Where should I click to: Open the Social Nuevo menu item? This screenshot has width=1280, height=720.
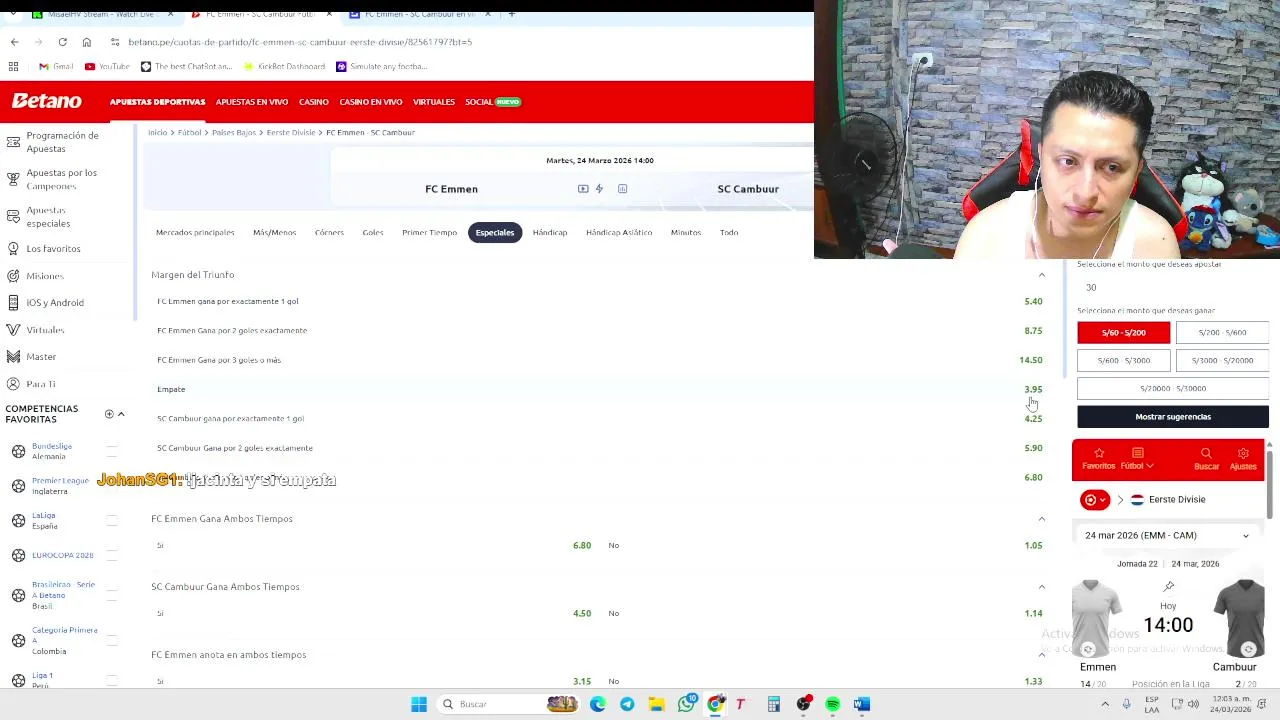pyautogui.click(x=493, y=102)
